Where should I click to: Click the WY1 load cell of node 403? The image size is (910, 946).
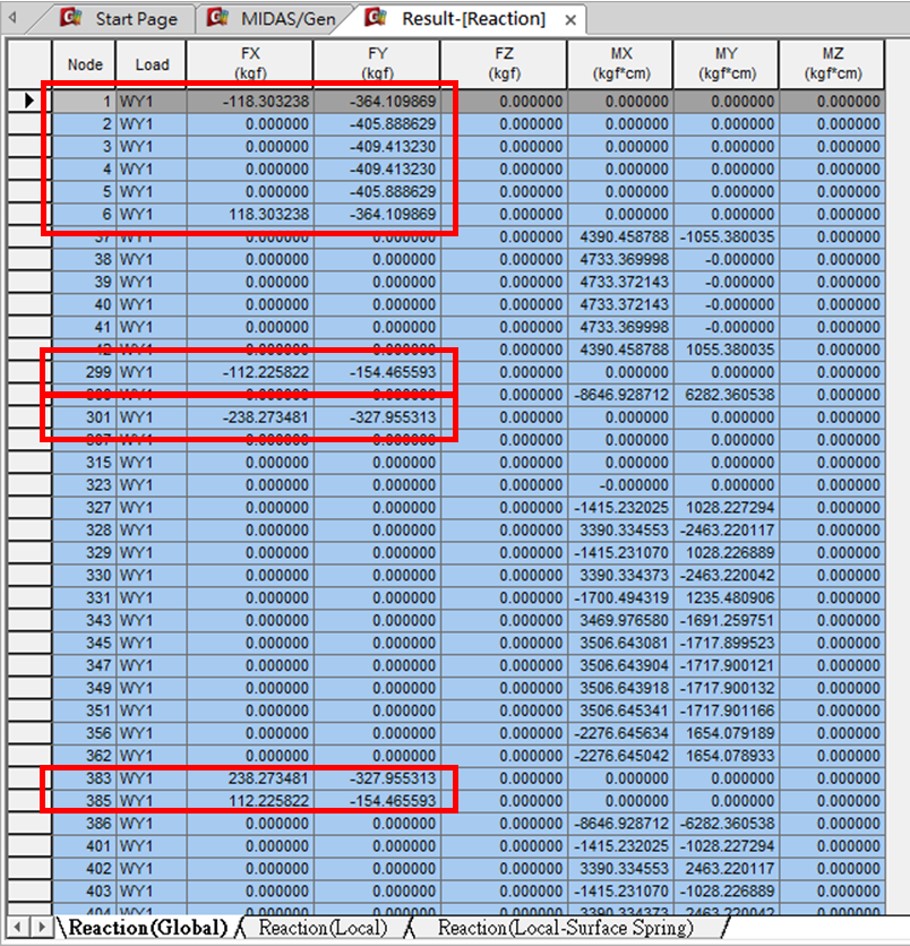click(x=151, y=891)
